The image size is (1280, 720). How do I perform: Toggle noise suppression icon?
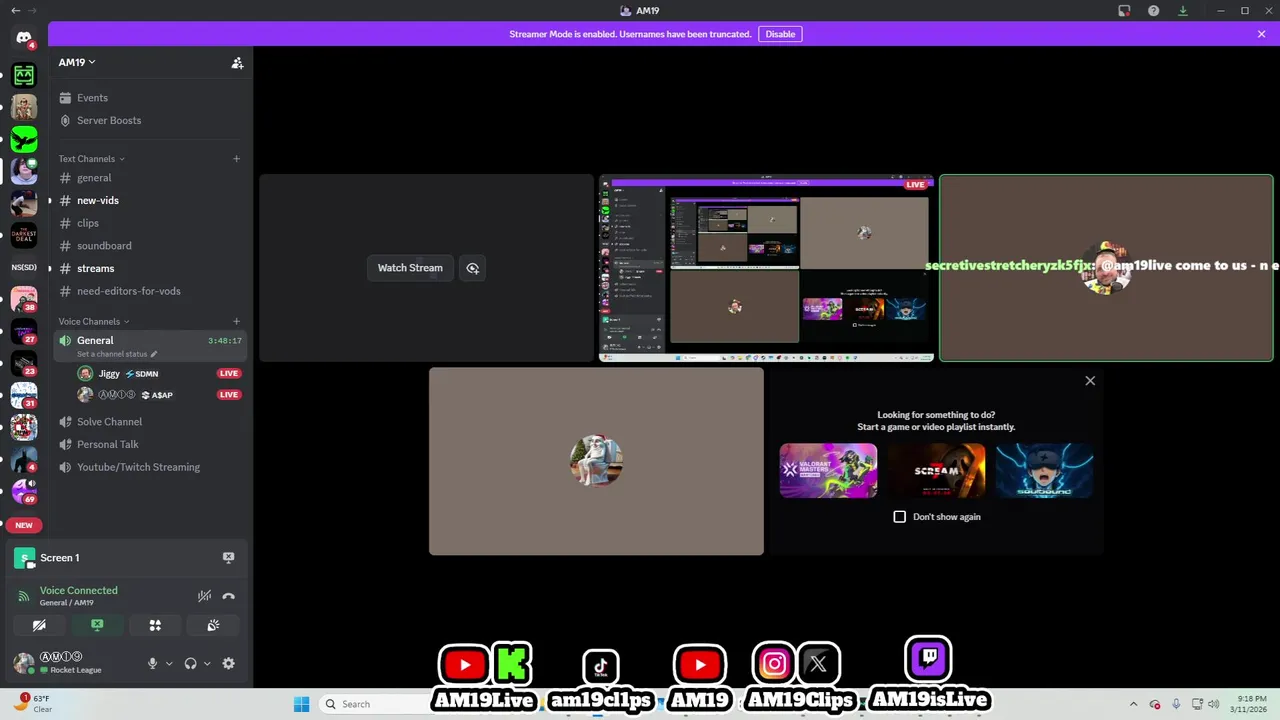click(204, 596)
